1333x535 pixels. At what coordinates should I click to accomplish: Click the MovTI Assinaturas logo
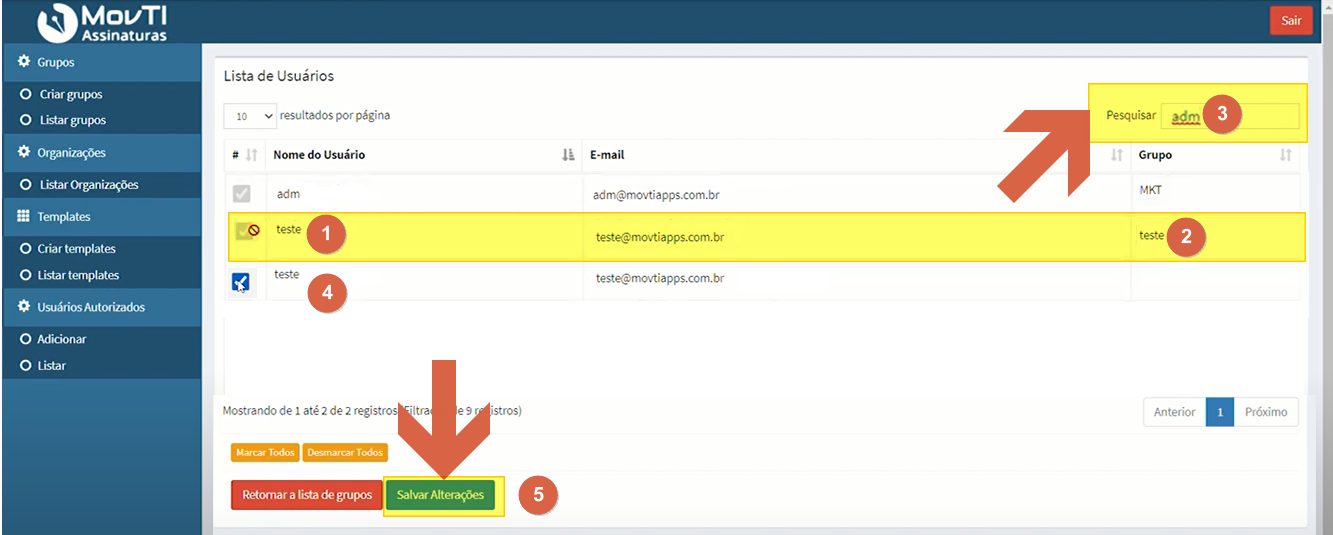tap(103, 22)
